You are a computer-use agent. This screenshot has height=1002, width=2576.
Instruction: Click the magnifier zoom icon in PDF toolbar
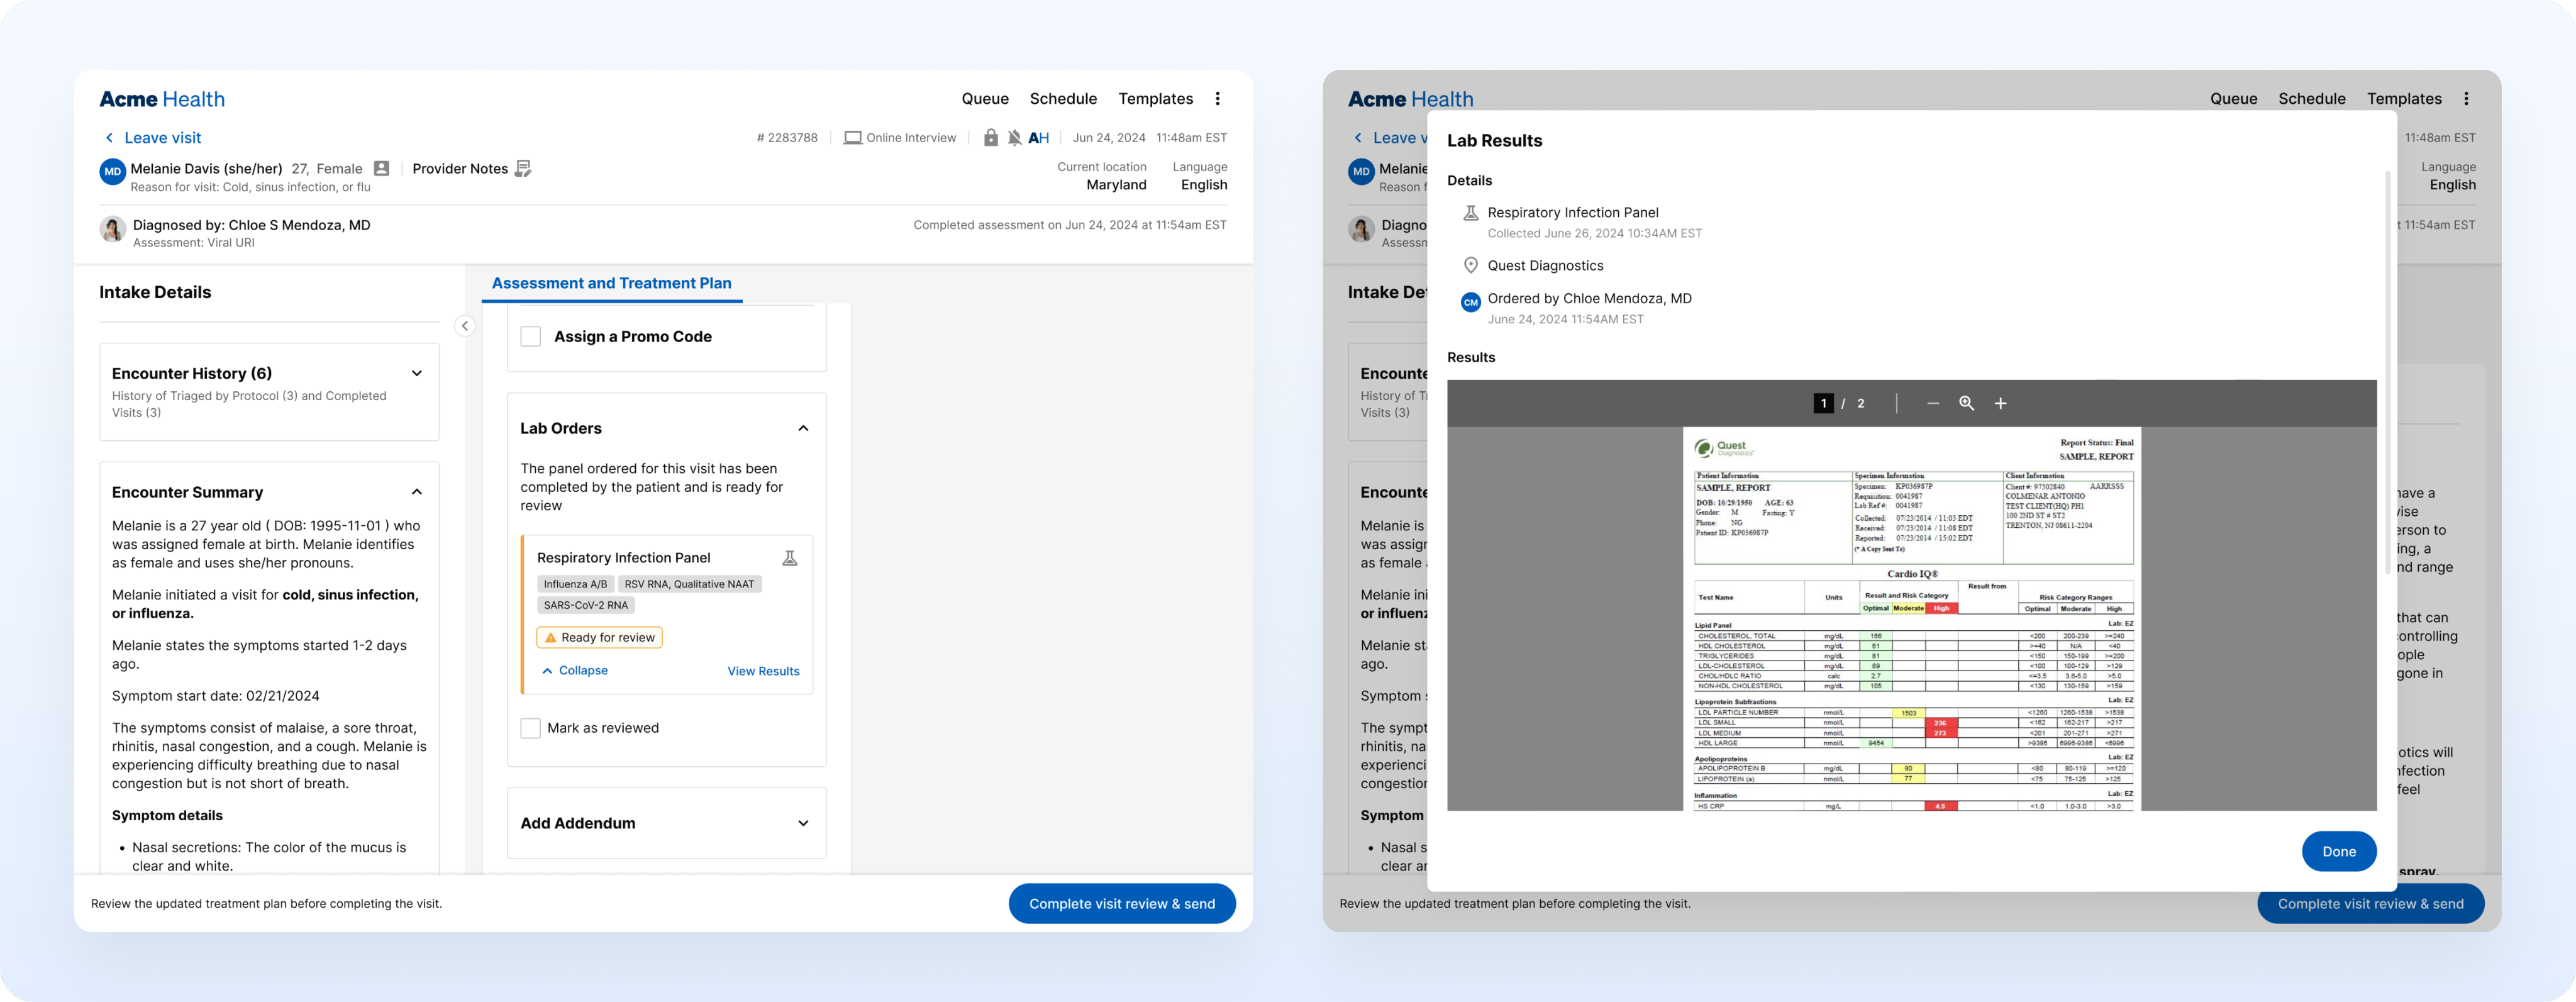click(1966, 403)
